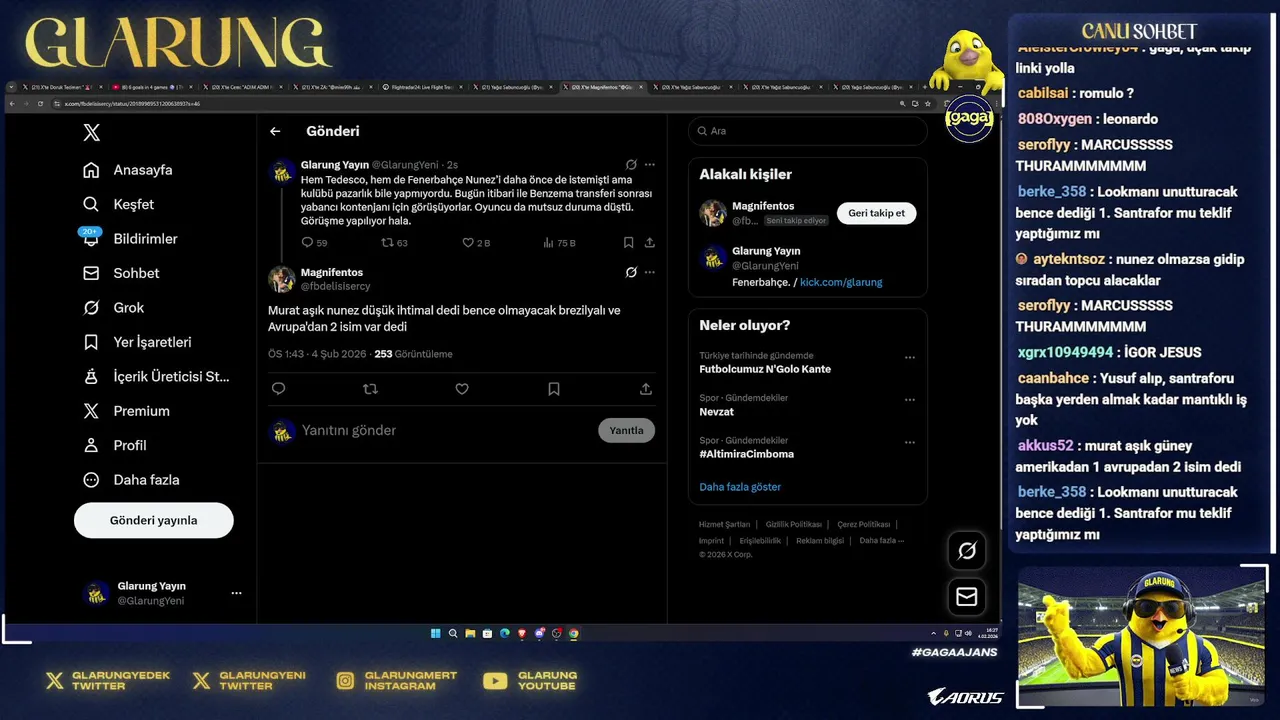Viewport: 1280px width, 720px height.
Task: Click the X logo in the sidebar
Action: click(x=91, y=132)
